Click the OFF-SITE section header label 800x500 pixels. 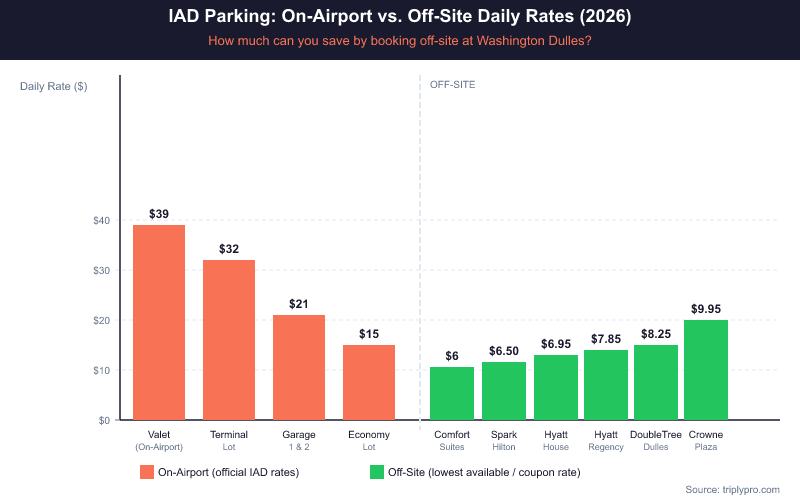pos(452,85)
